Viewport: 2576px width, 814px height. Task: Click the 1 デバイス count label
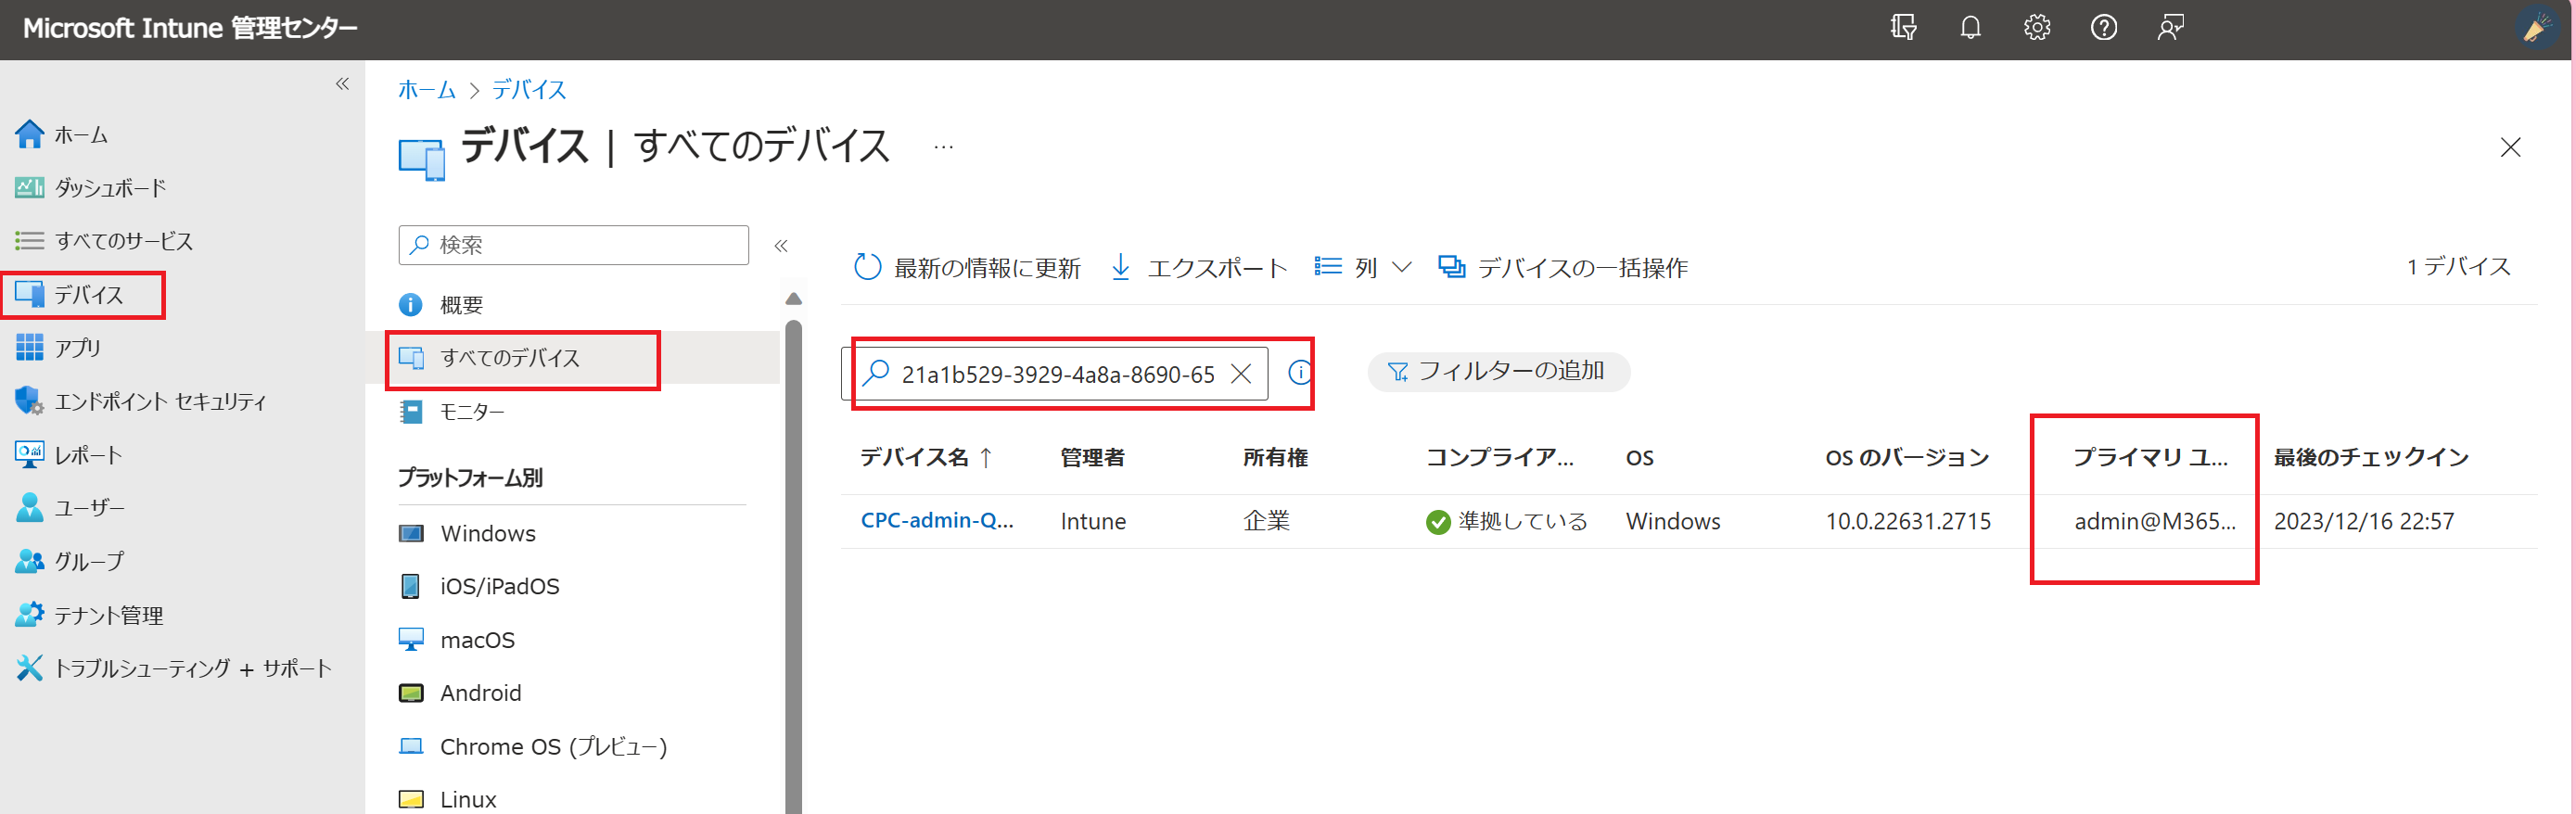tap(2458, 266)
